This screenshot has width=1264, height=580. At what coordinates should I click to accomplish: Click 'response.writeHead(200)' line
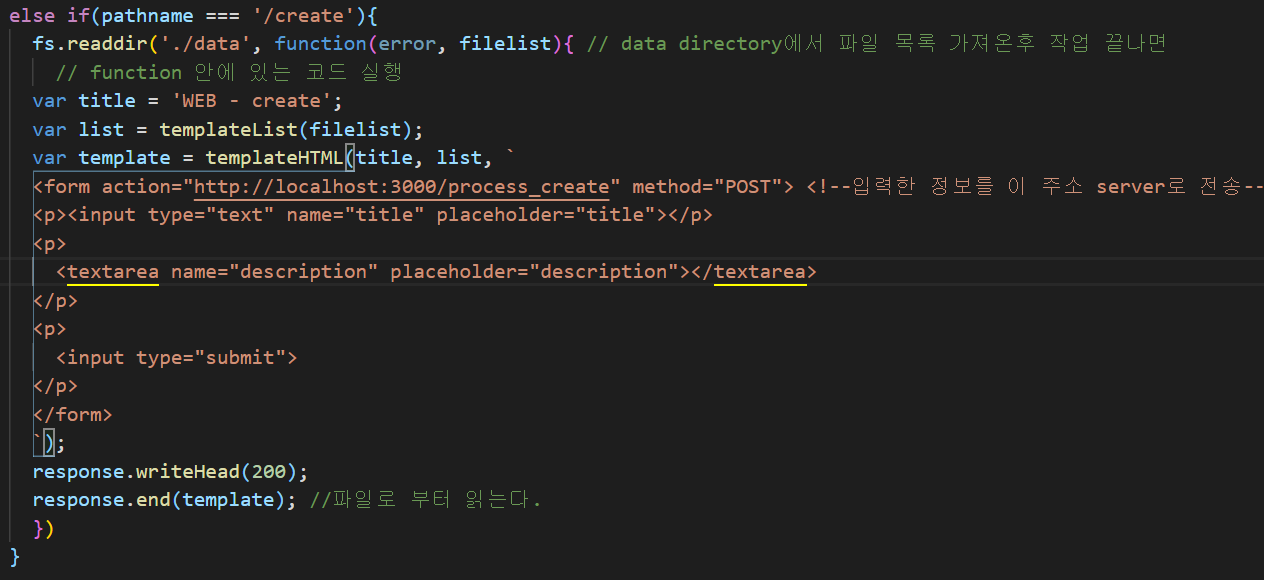(171, 471)
